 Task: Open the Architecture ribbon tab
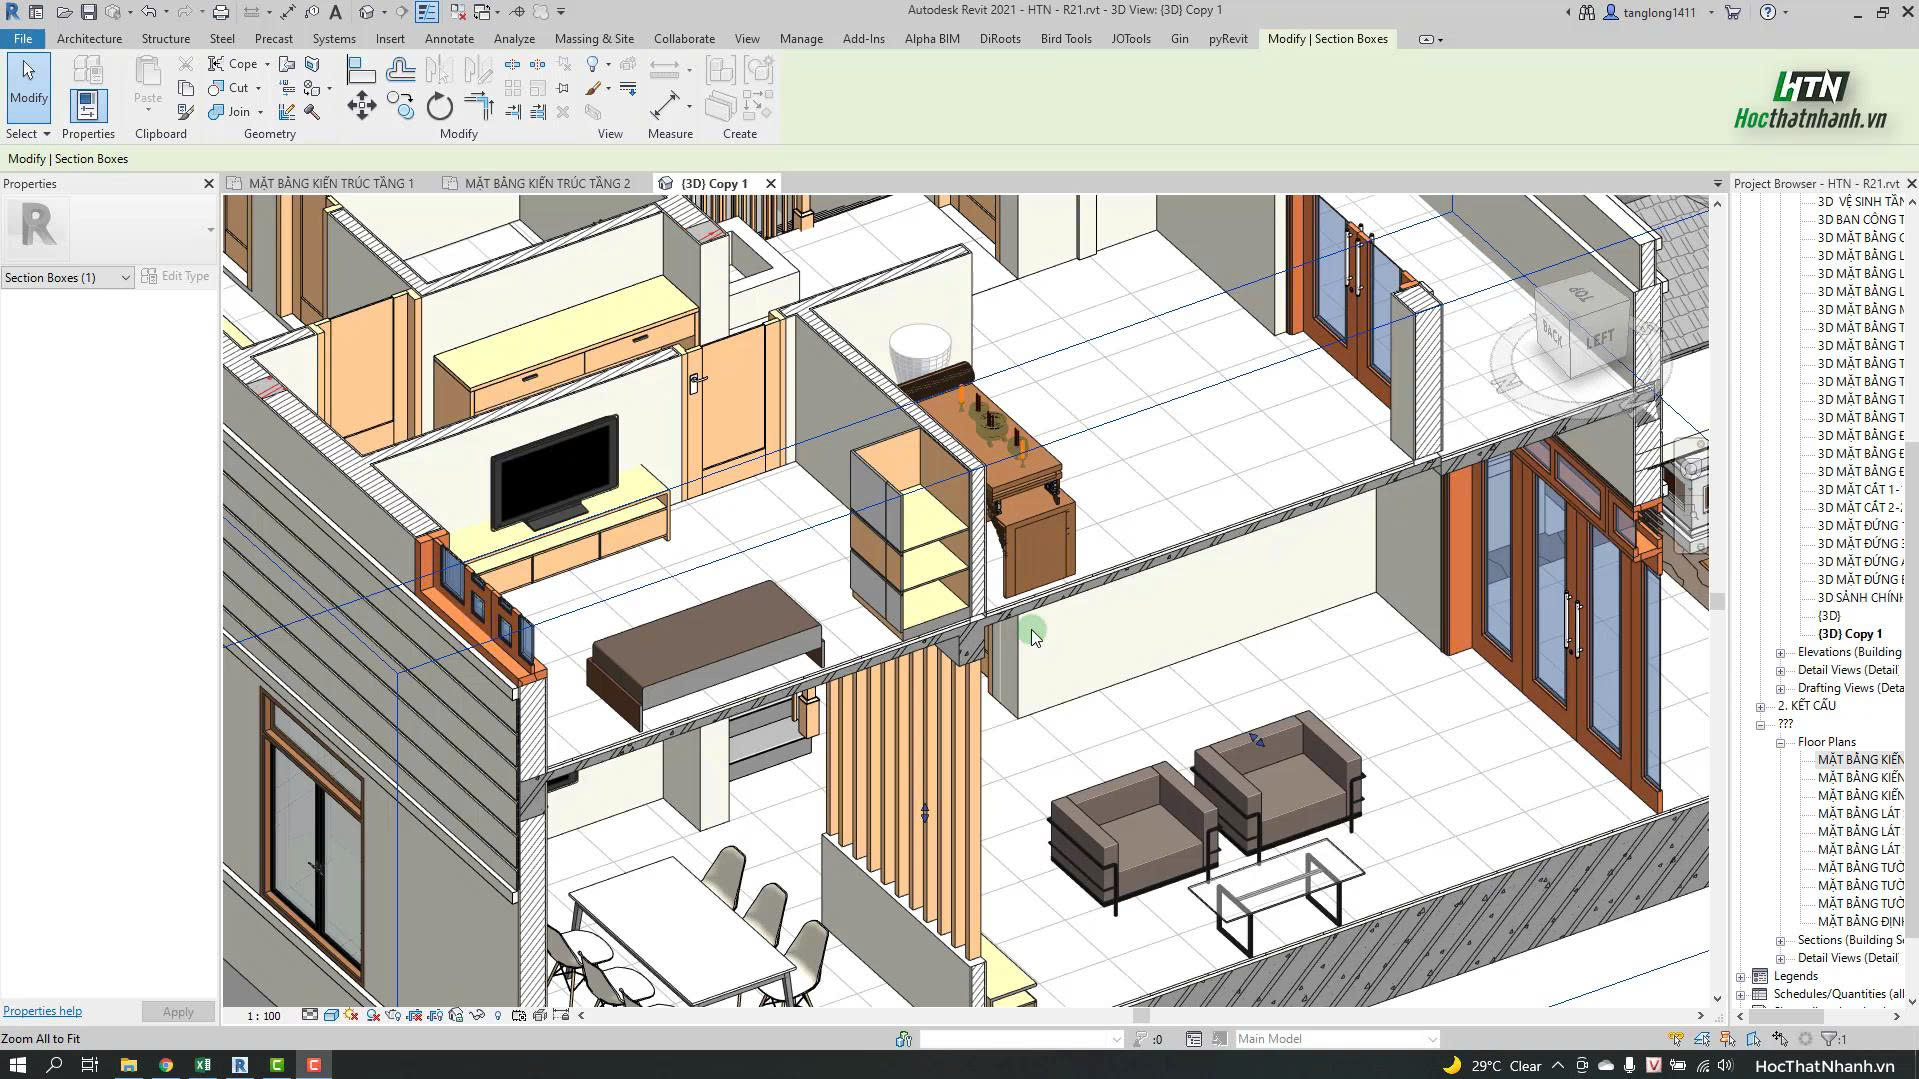point(89,39)
